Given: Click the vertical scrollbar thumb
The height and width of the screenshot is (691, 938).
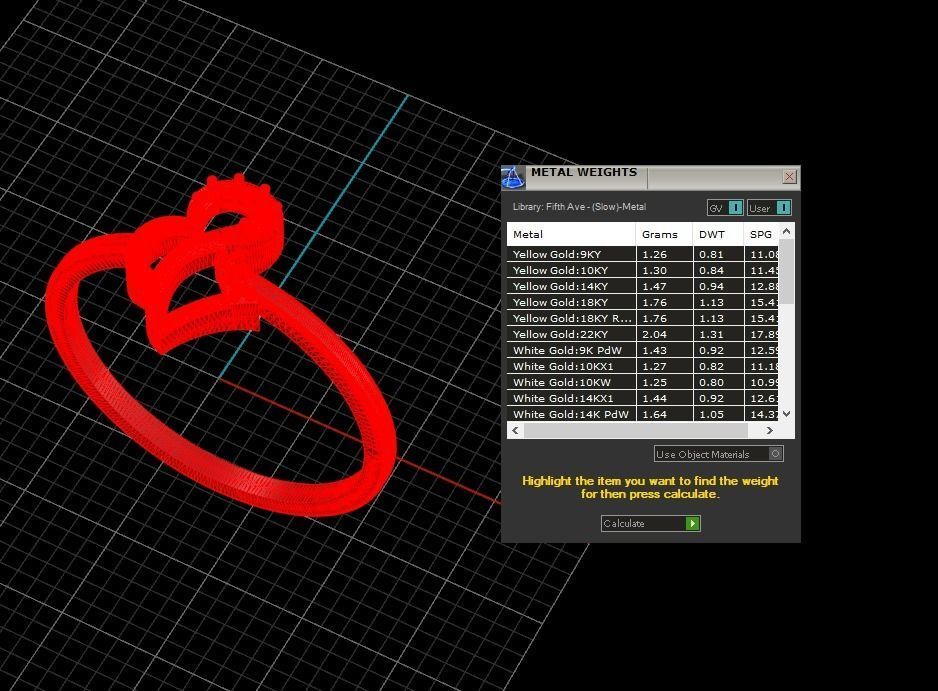Looking at the screenshot, I should (x=787, y=272).
